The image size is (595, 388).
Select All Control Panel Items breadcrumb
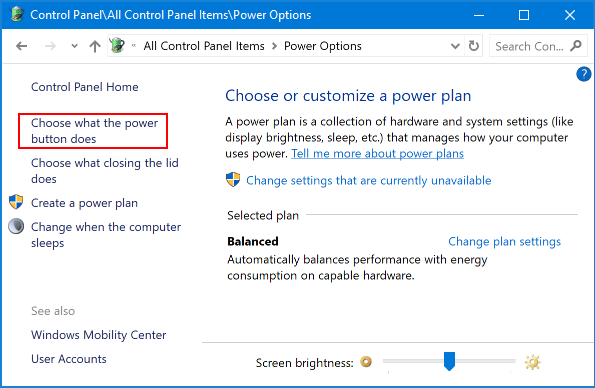click(204, 46)
